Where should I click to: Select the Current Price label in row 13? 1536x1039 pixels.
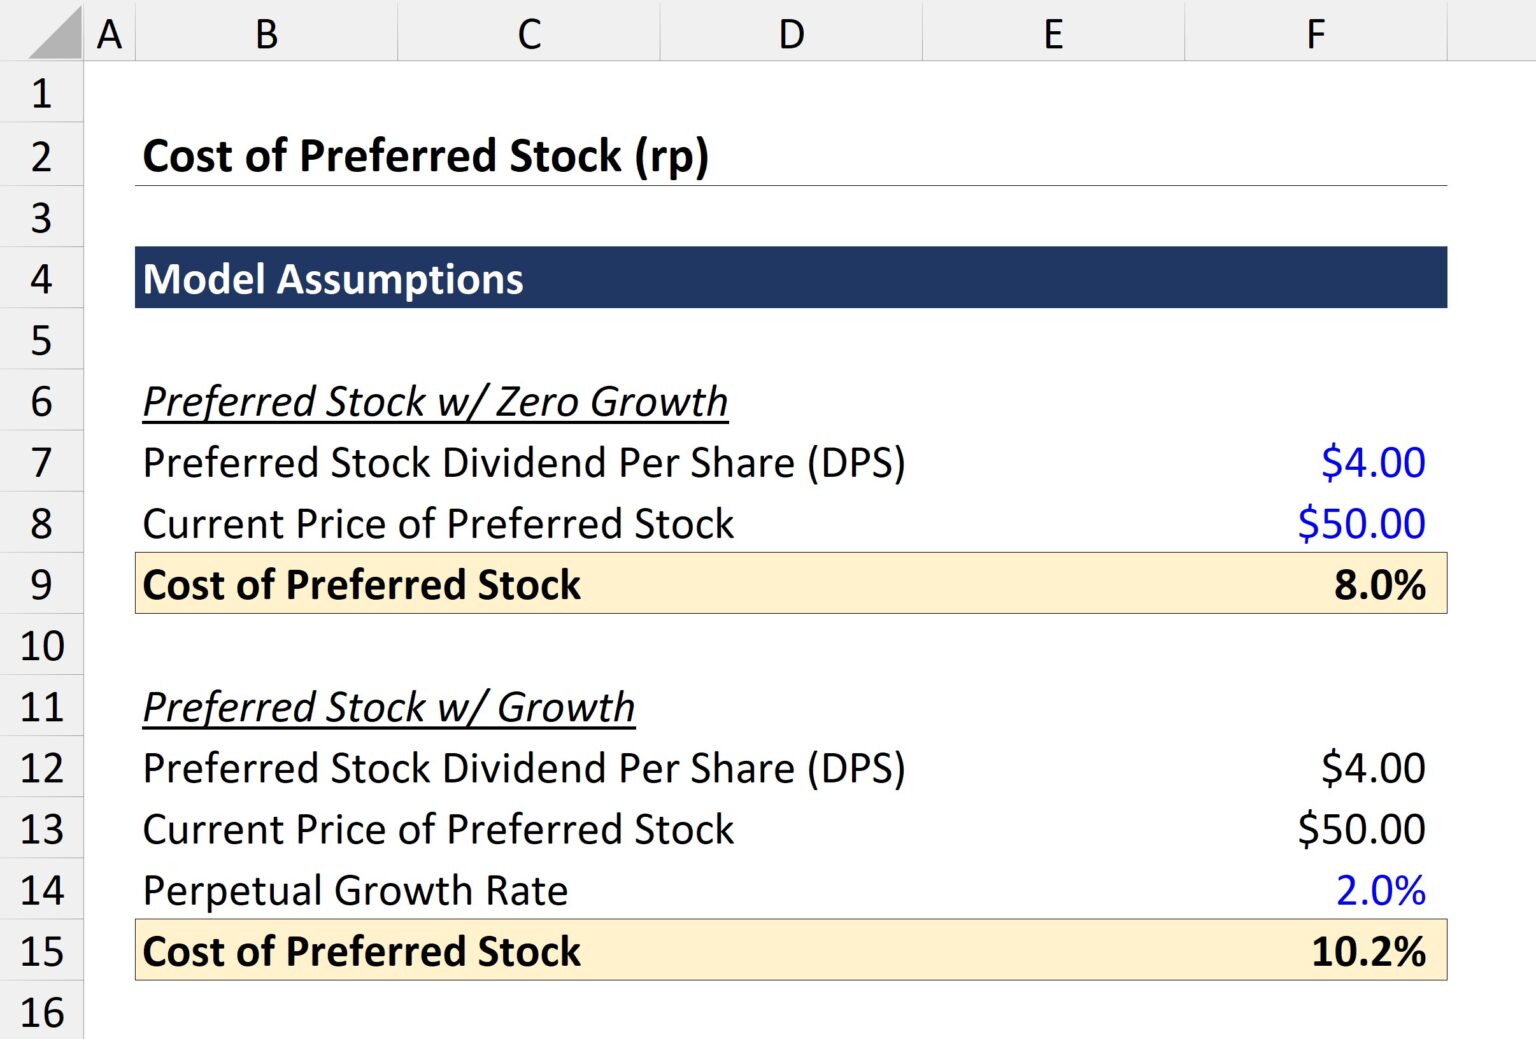click(x=438, y=829)
